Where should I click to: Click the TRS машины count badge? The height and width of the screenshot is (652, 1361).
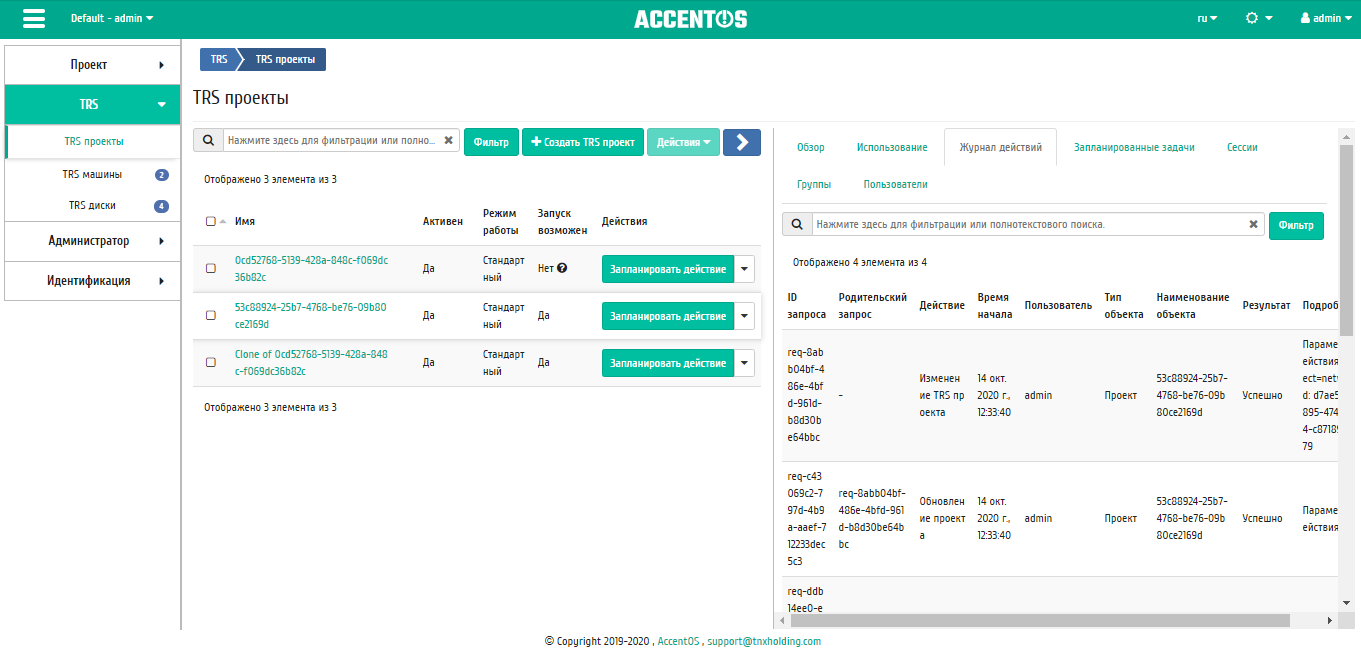pos(162,175)
